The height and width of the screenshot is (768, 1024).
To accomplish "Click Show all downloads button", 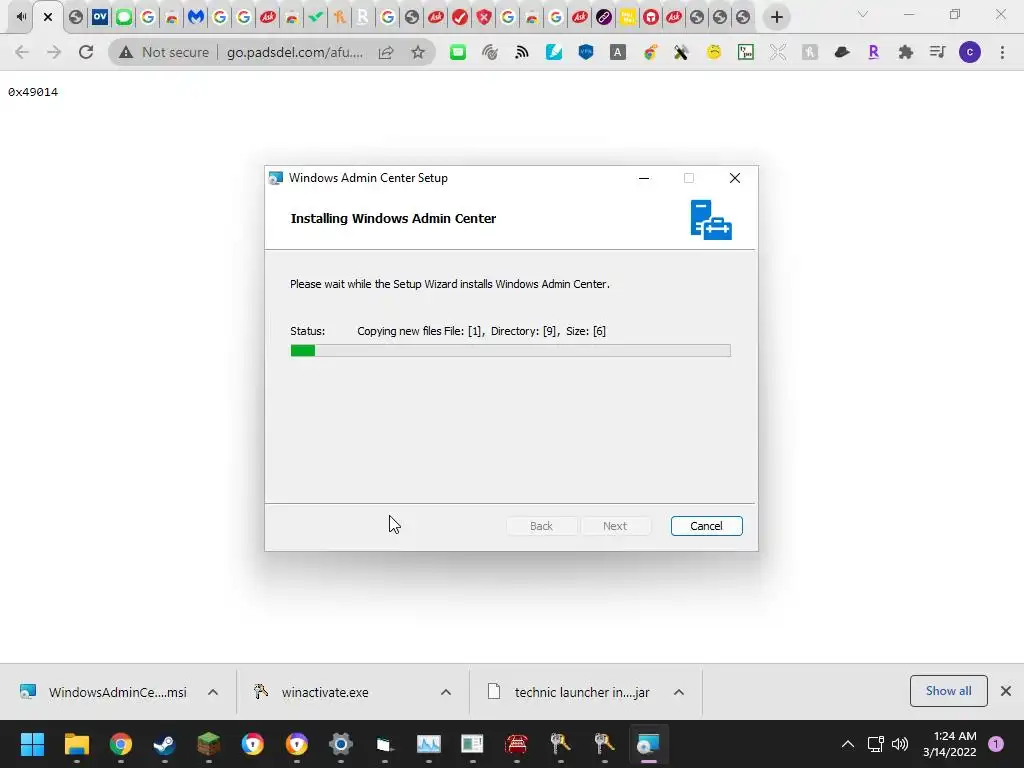I will pos(948,691).
